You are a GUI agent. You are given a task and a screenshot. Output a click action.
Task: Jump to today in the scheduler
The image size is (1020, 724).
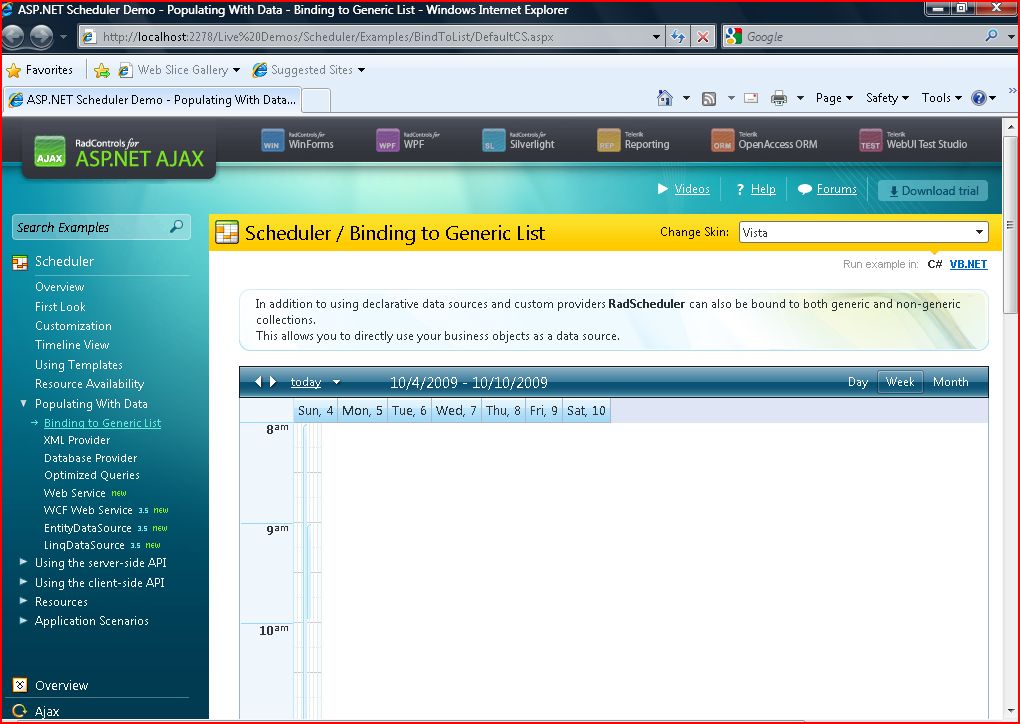(306, 382)
